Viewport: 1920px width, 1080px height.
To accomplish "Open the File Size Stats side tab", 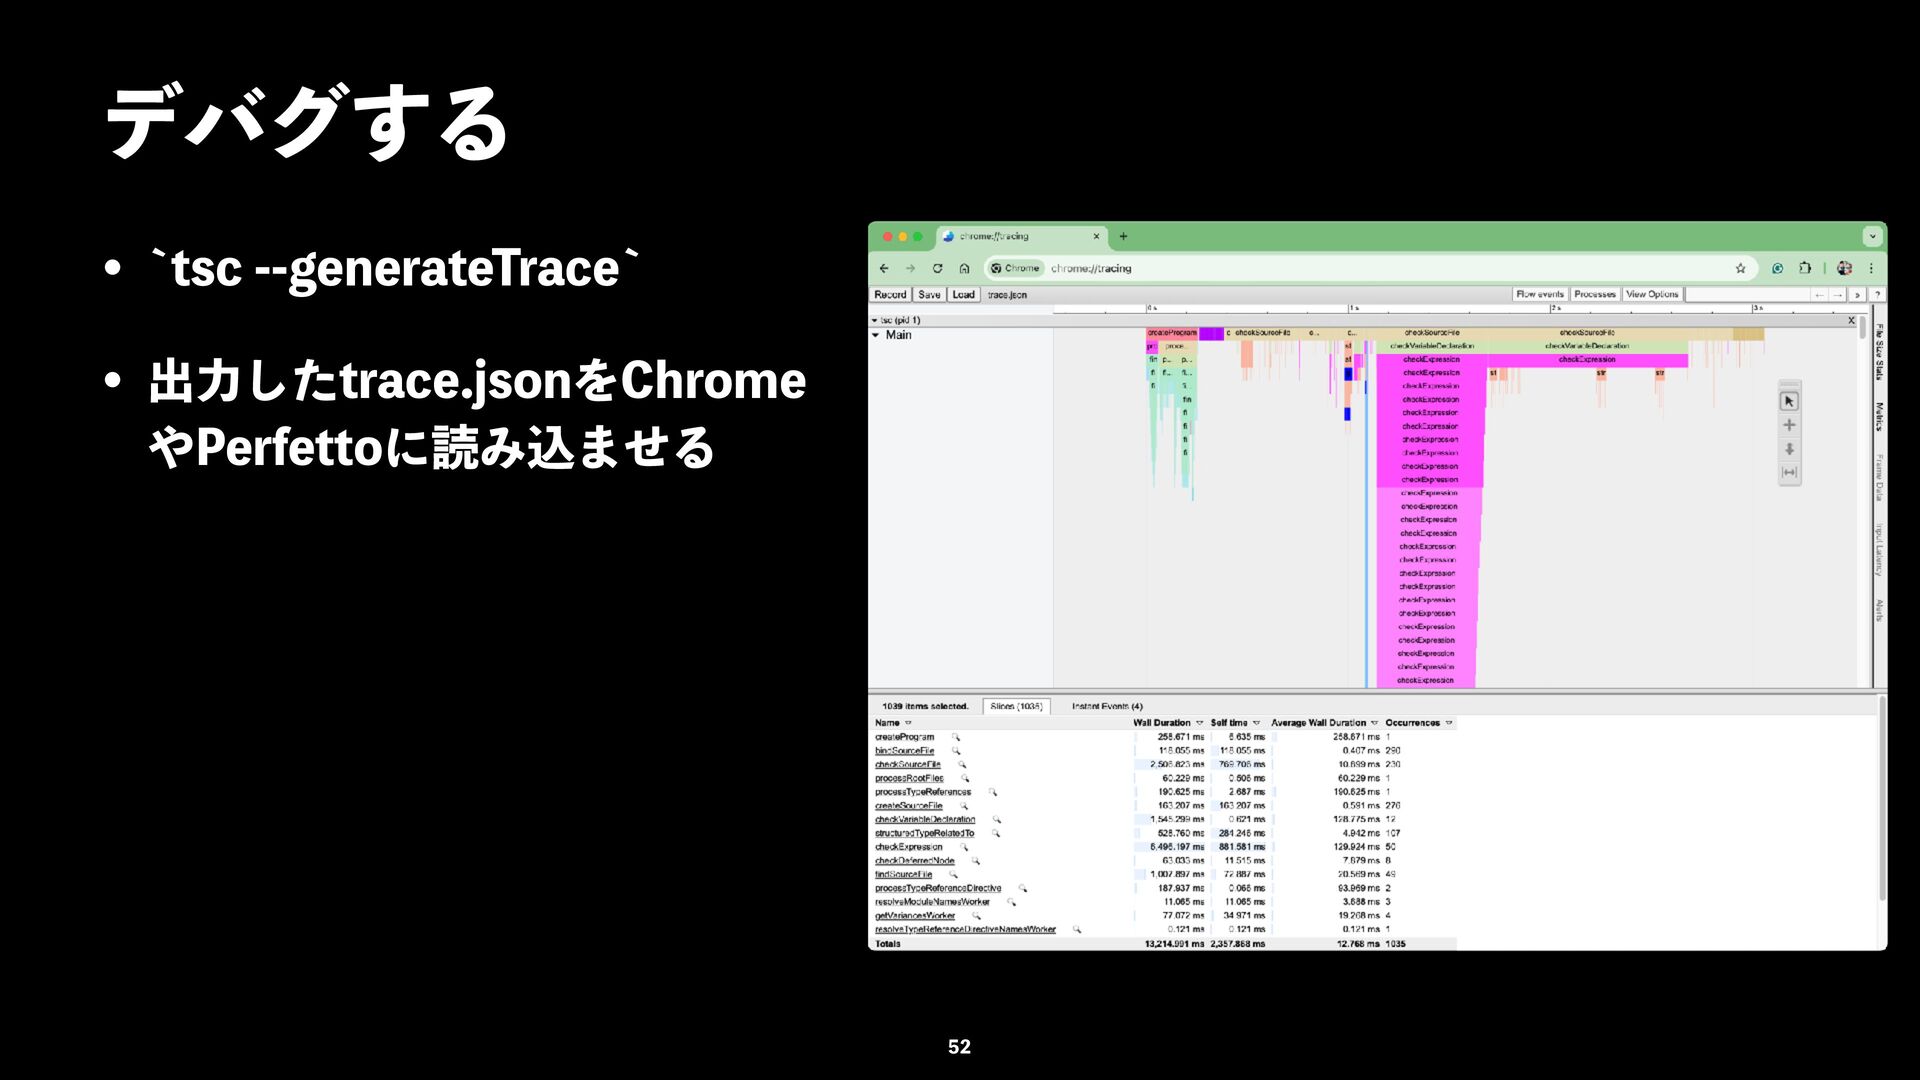I will click(1879, 351).
